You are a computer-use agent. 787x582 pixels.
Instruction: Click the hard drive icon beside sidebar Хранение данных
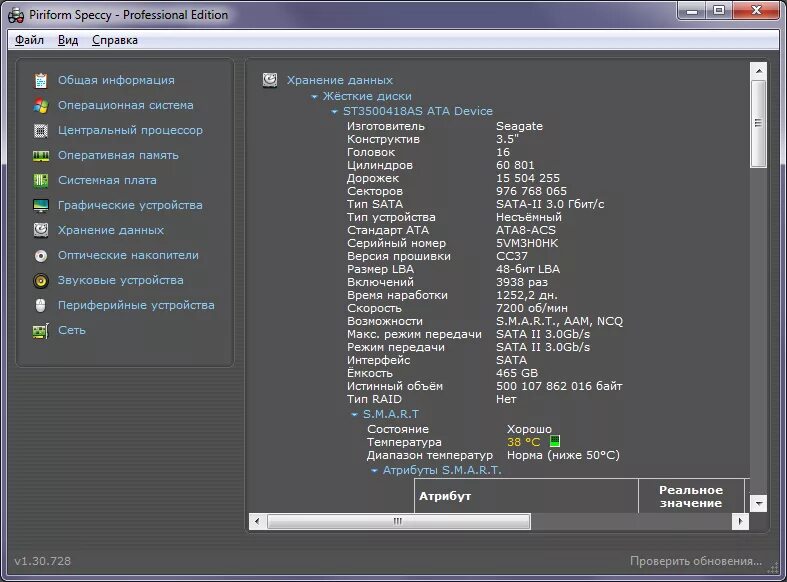point(41,230)
